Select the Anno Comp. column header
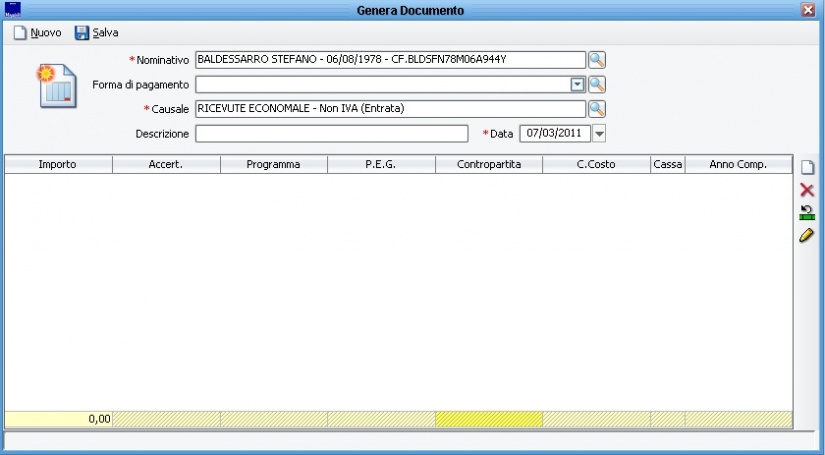 (x=737, y=165)
